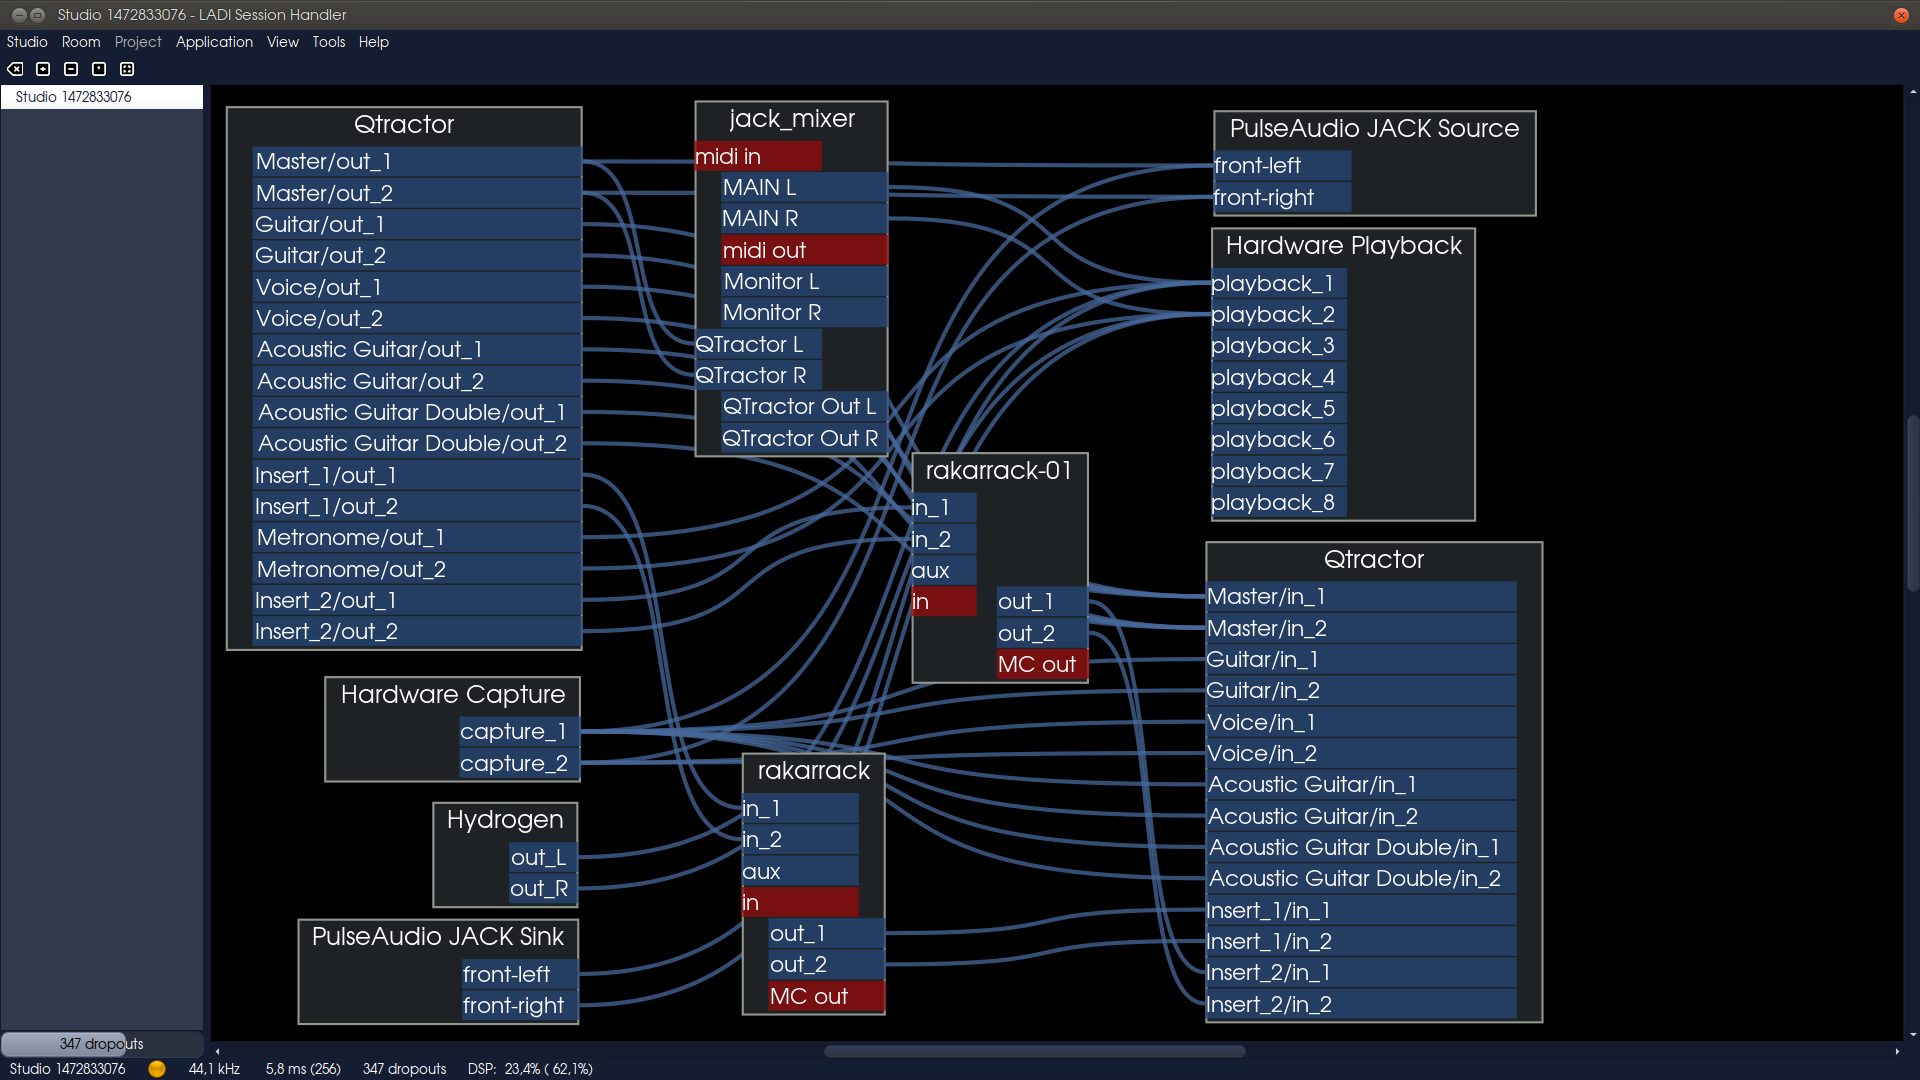Select the Metronome/out_1 port
This screenshot has width=1920, height=1080.
(x=417, y=538)
